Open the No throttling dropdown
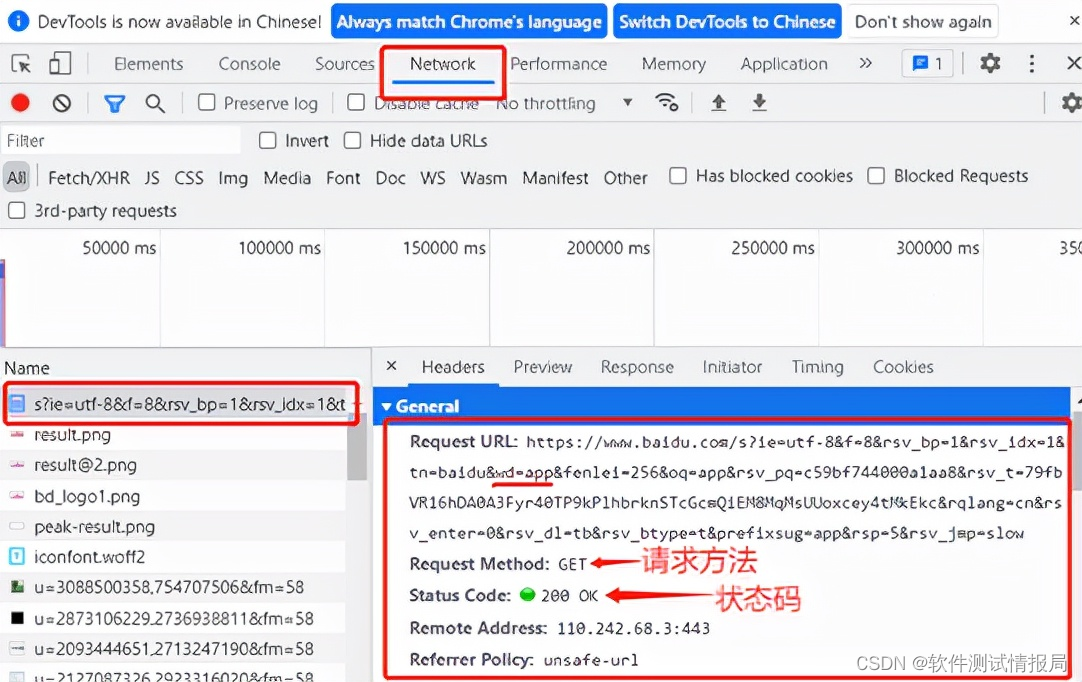This screenshot has width=1082, height=682. (564, 104)
